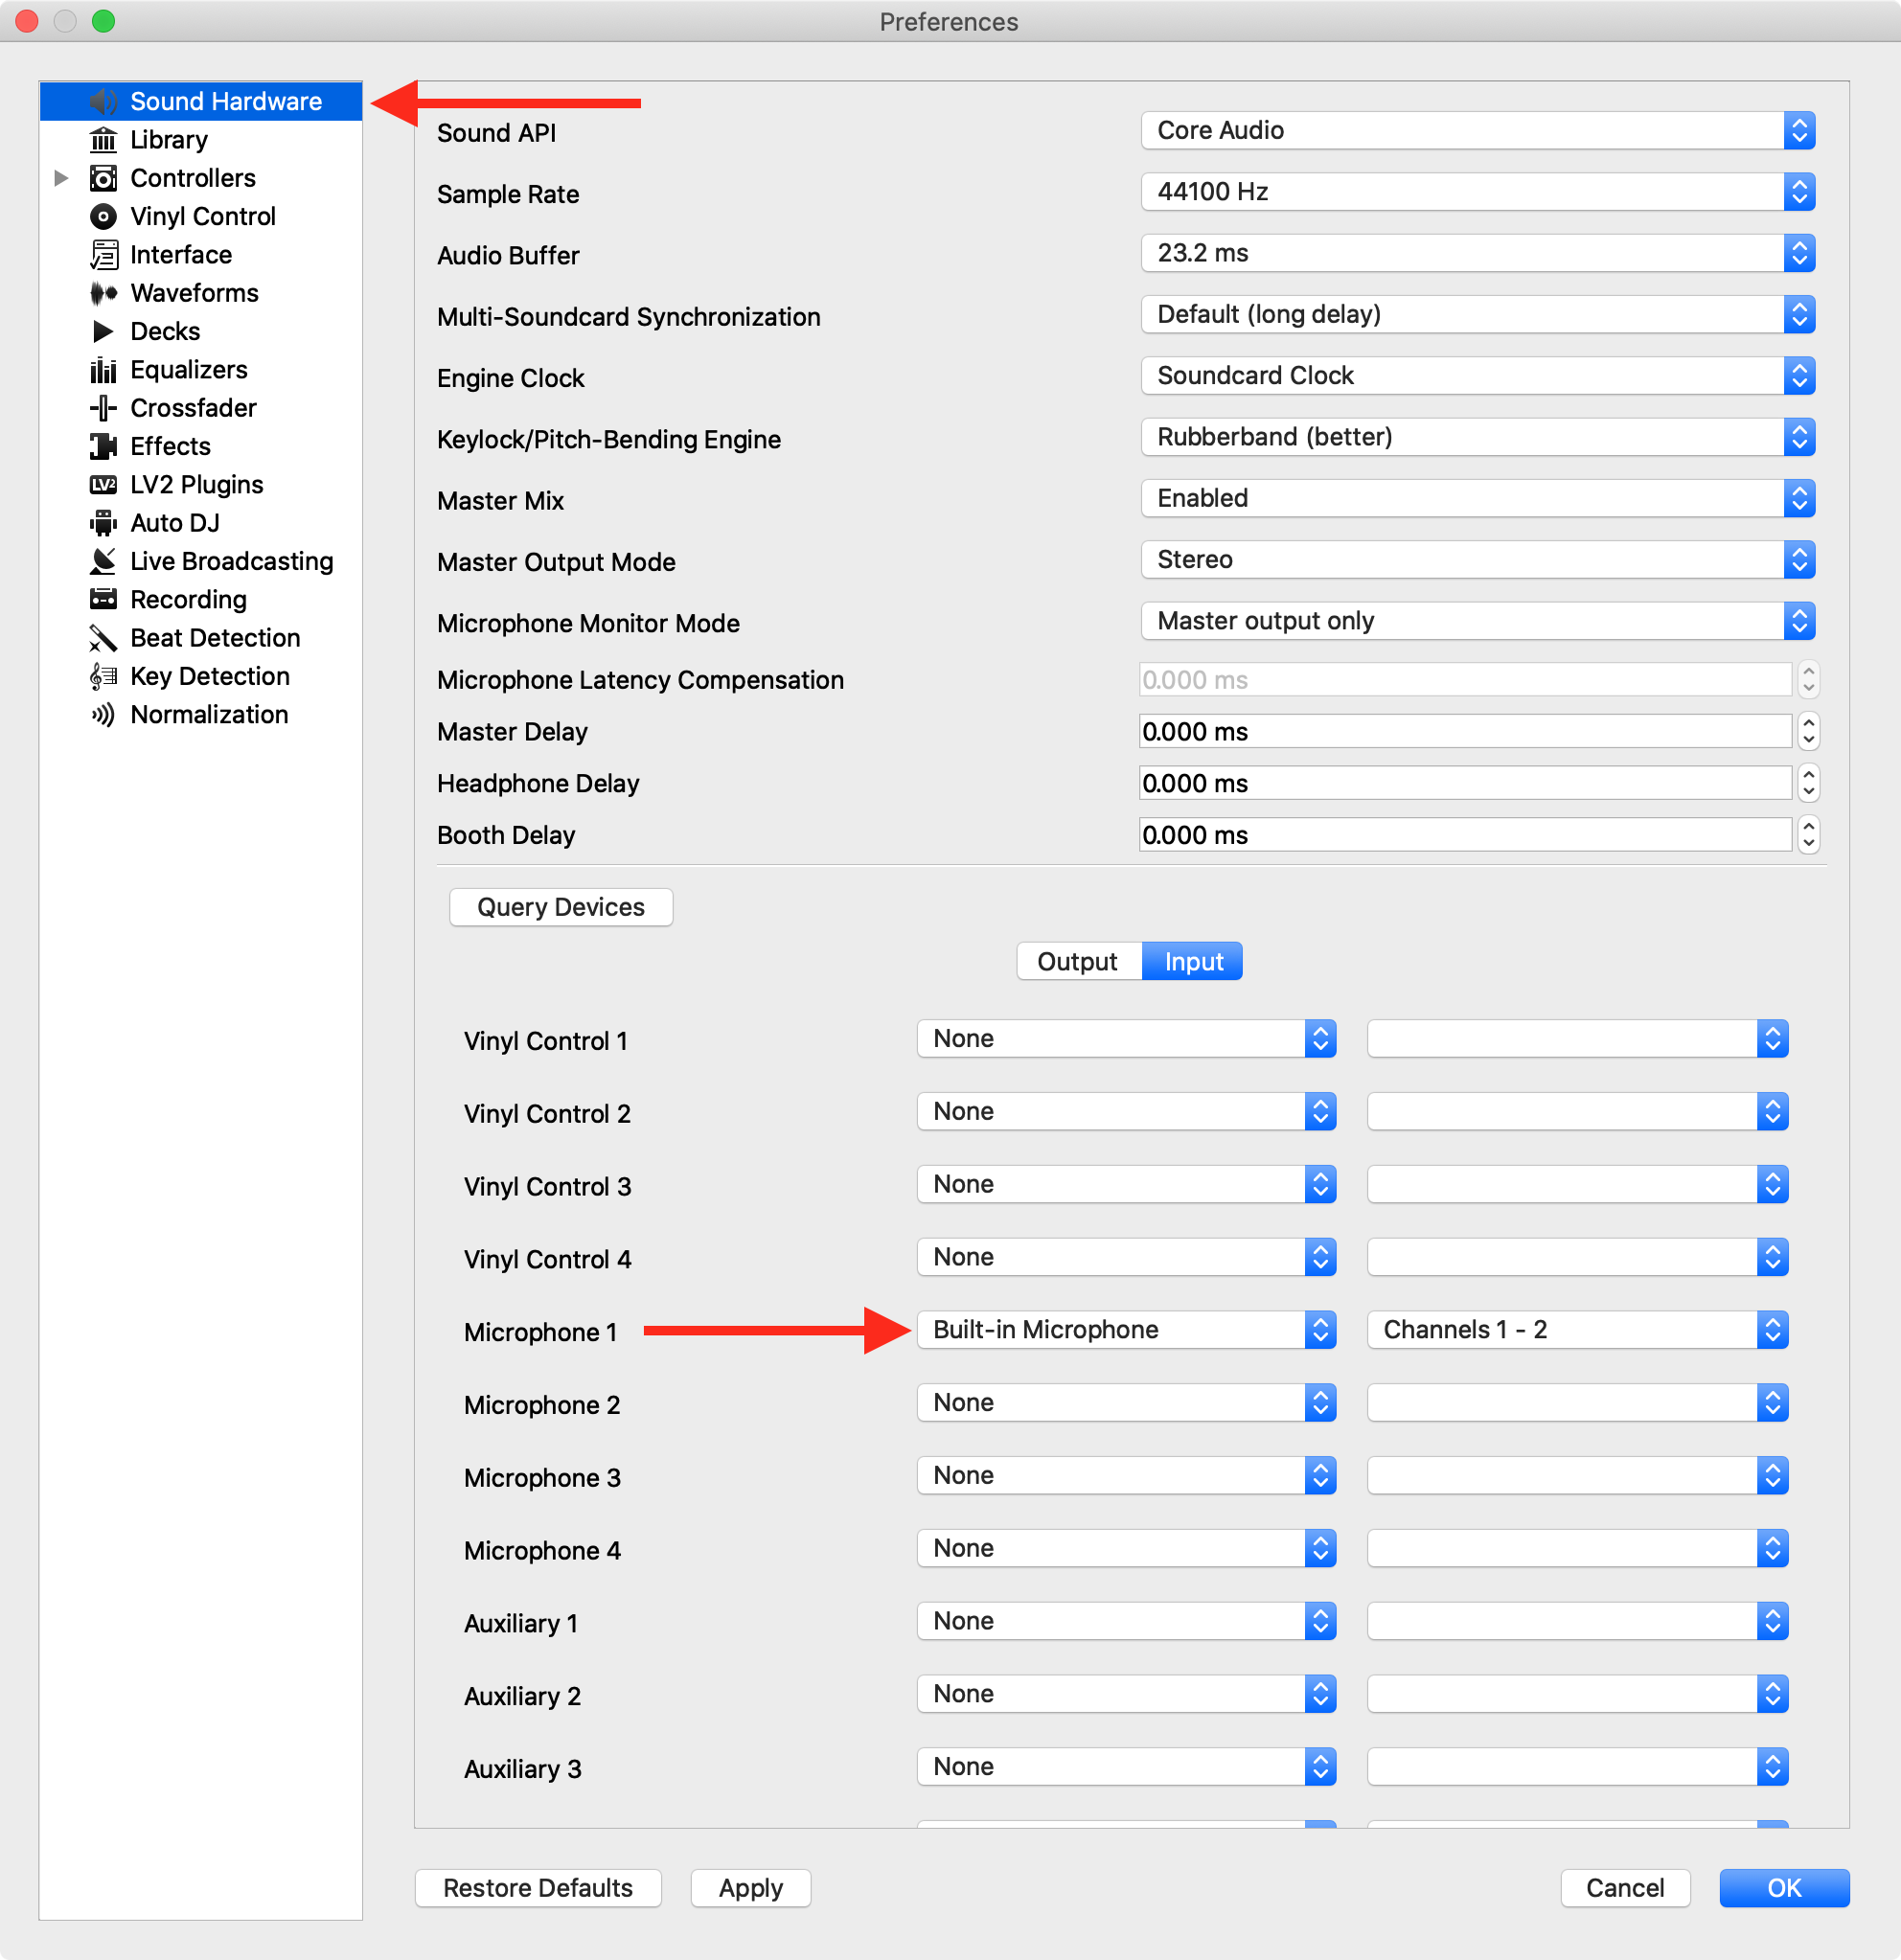This screenshot has width=1901, height=1960.
Task: Open the Sound API dropdown
Action: (1477, 130)
